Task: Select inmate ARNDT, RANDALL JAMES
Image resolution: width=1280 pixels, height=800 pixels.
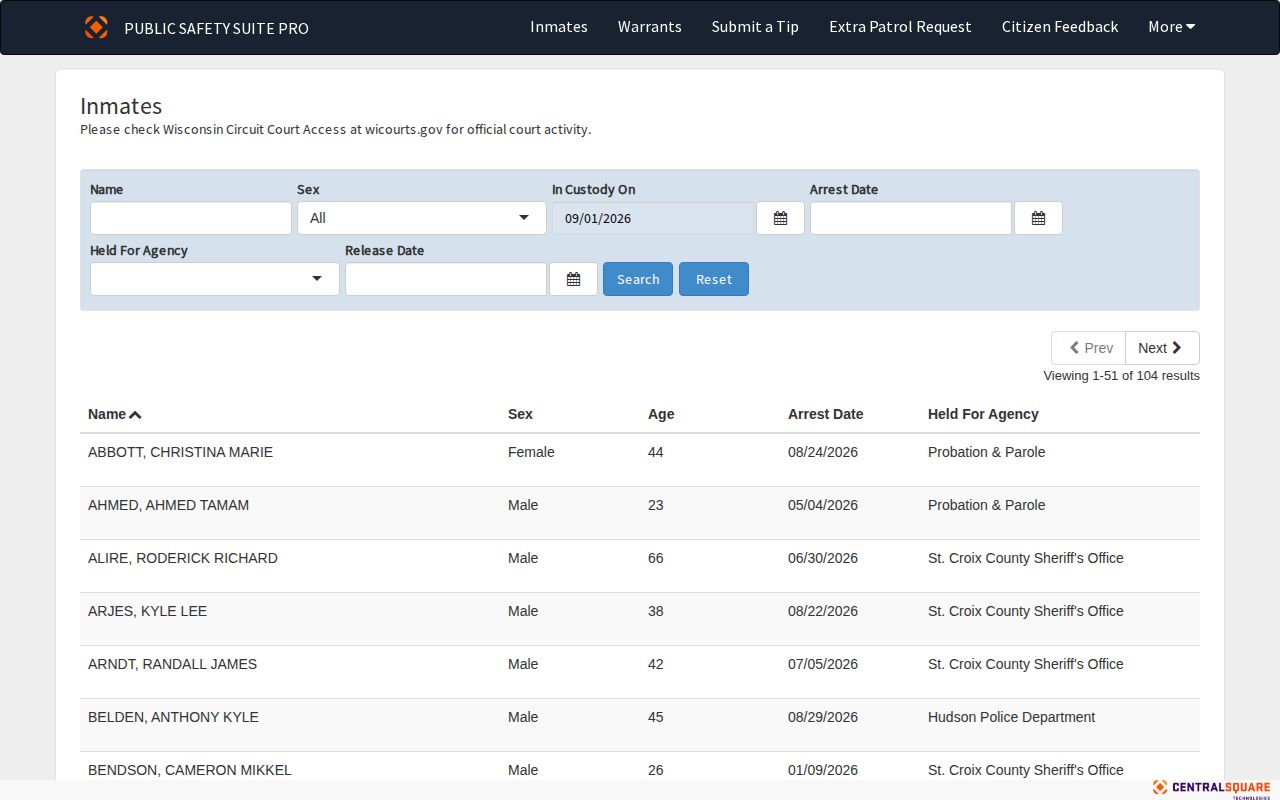Action: (172, 664)
